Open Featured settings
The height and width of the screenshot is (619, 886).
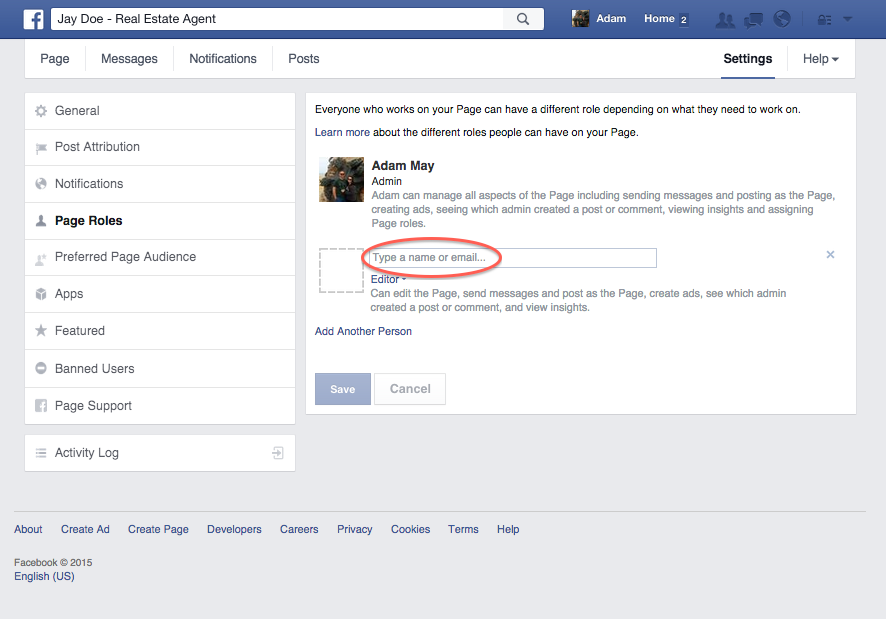click(160, 331)
